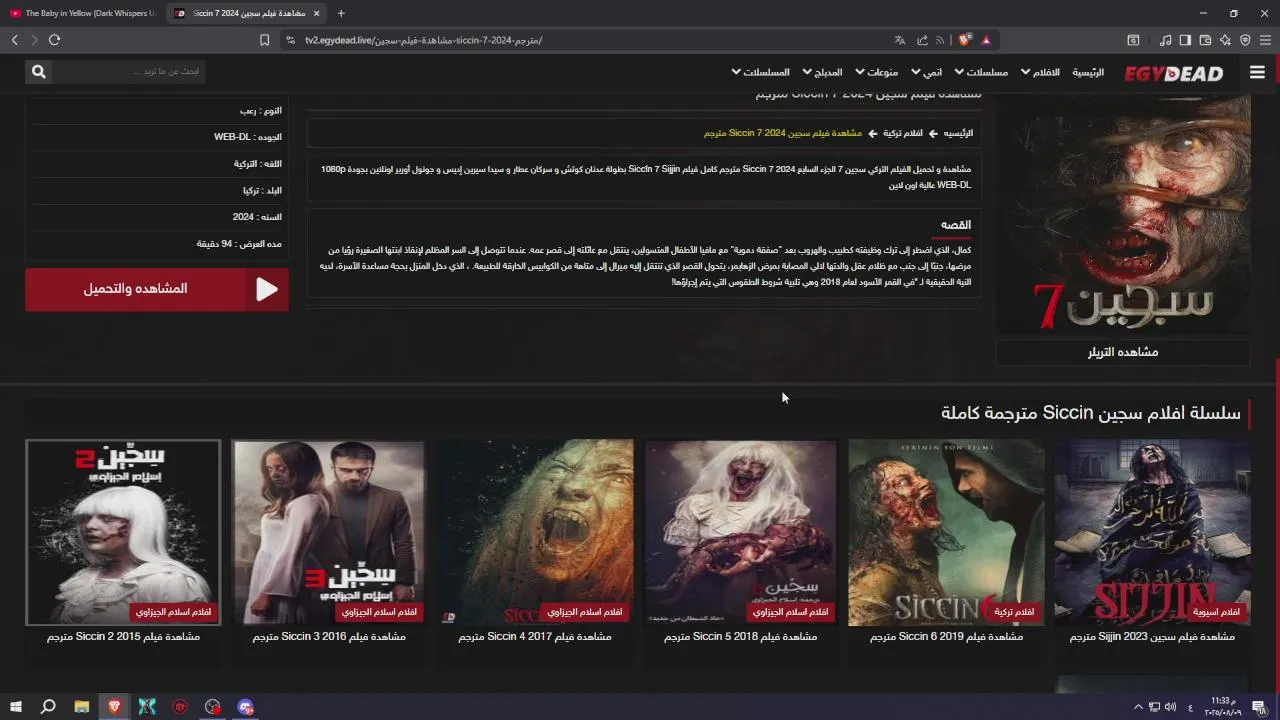Expand the مسلسلات dropdown menu
This screenshot has height=720, width=1280.
point(981,72)
